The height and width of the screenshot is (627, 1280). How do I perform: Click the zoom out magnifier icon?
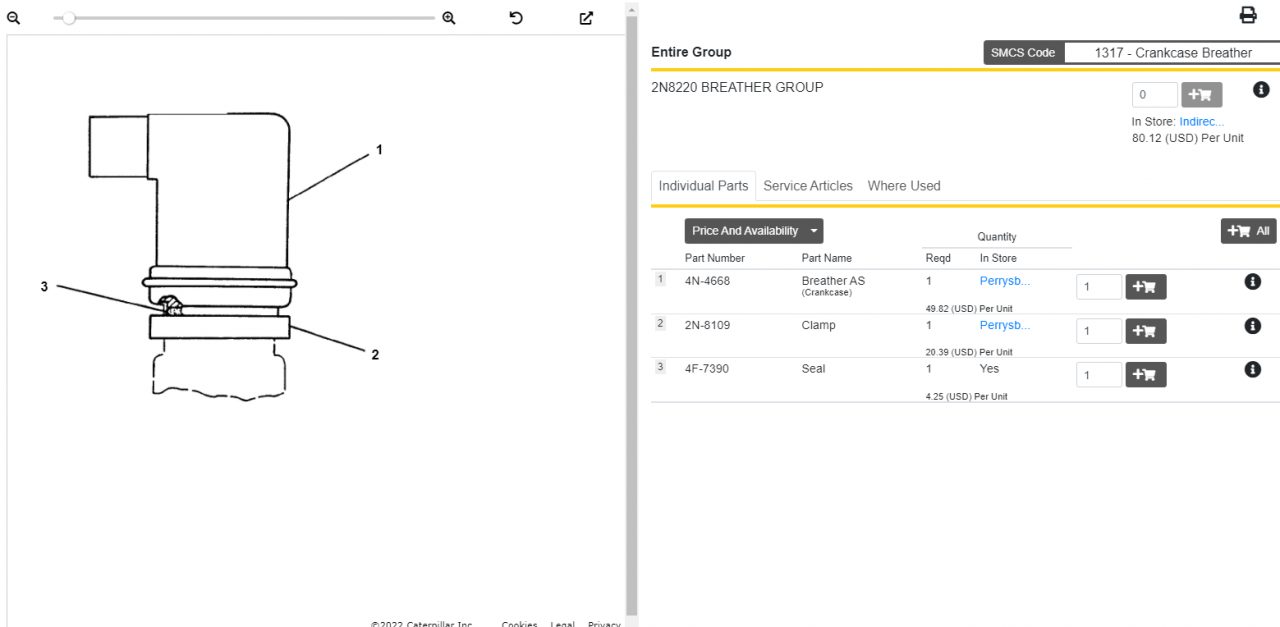click(14, 18)
